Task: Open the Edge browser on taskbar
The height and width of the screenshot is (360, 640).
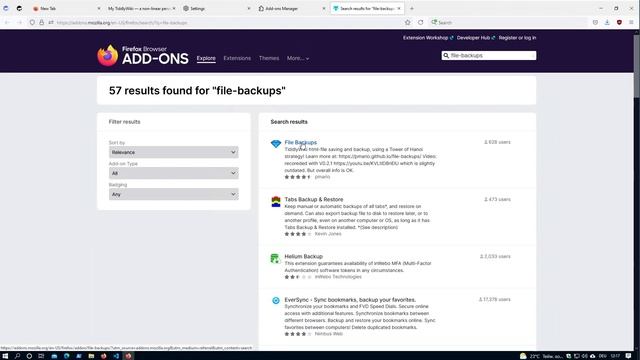Action: [x=67, y=356]
